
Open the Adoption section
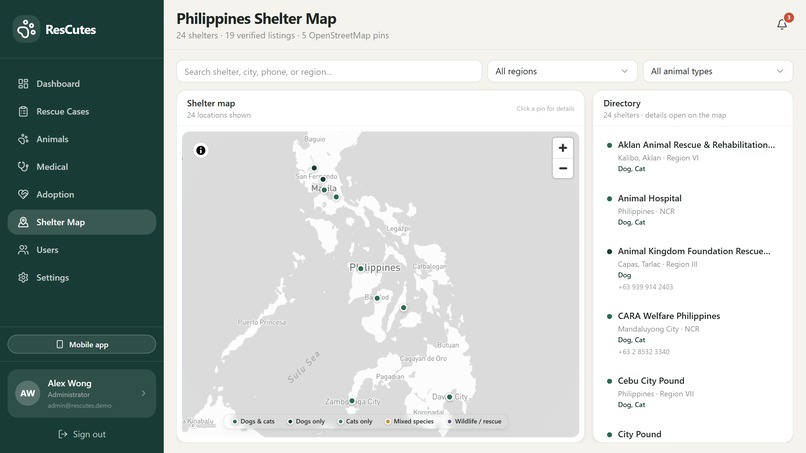pyautogui.click(x=82, y=194)
